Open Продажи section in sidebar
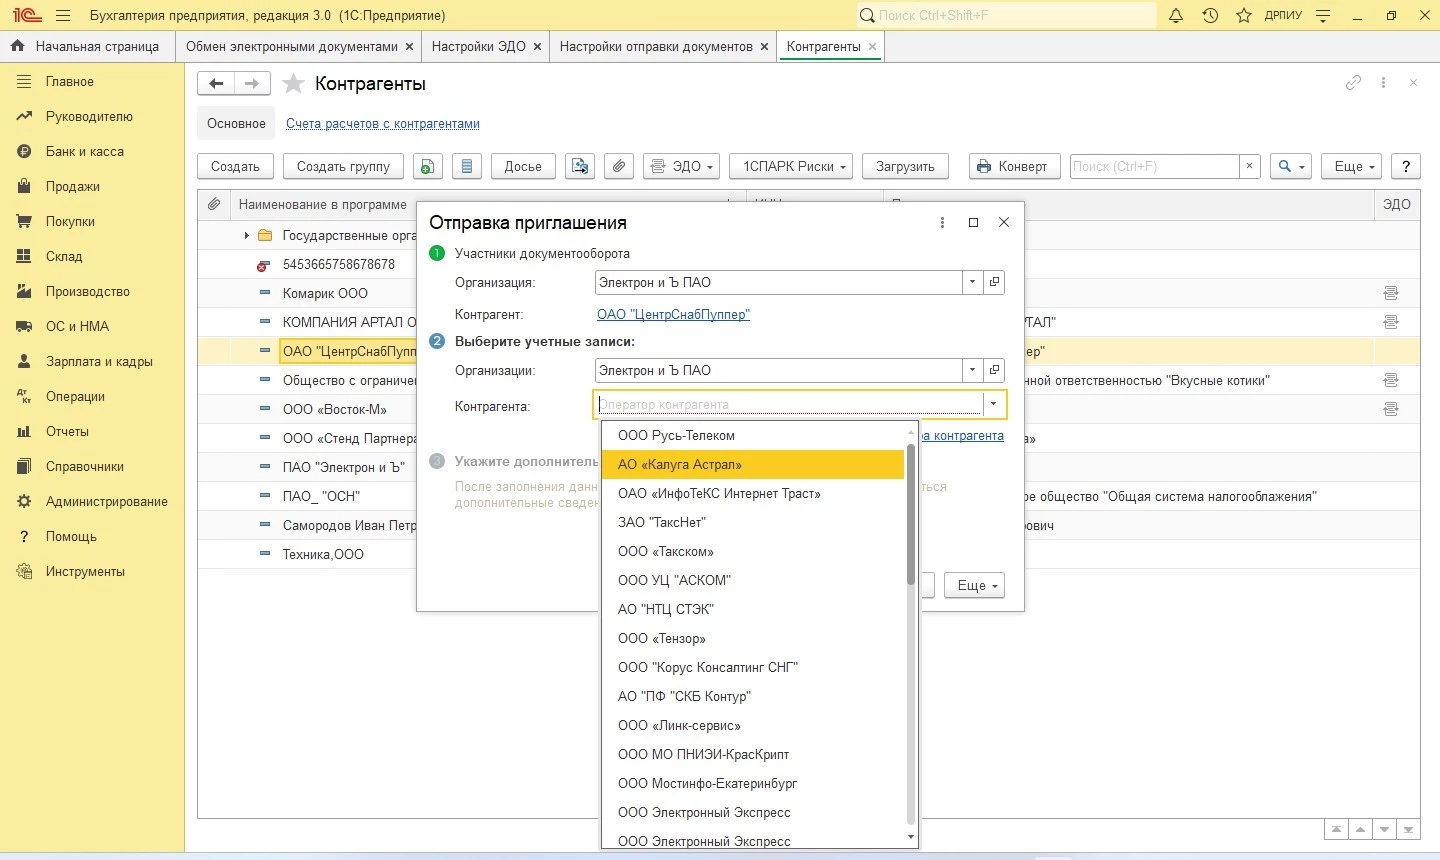Image resolution: width=1440 pixels, height=860 pixels. [72, 186]
